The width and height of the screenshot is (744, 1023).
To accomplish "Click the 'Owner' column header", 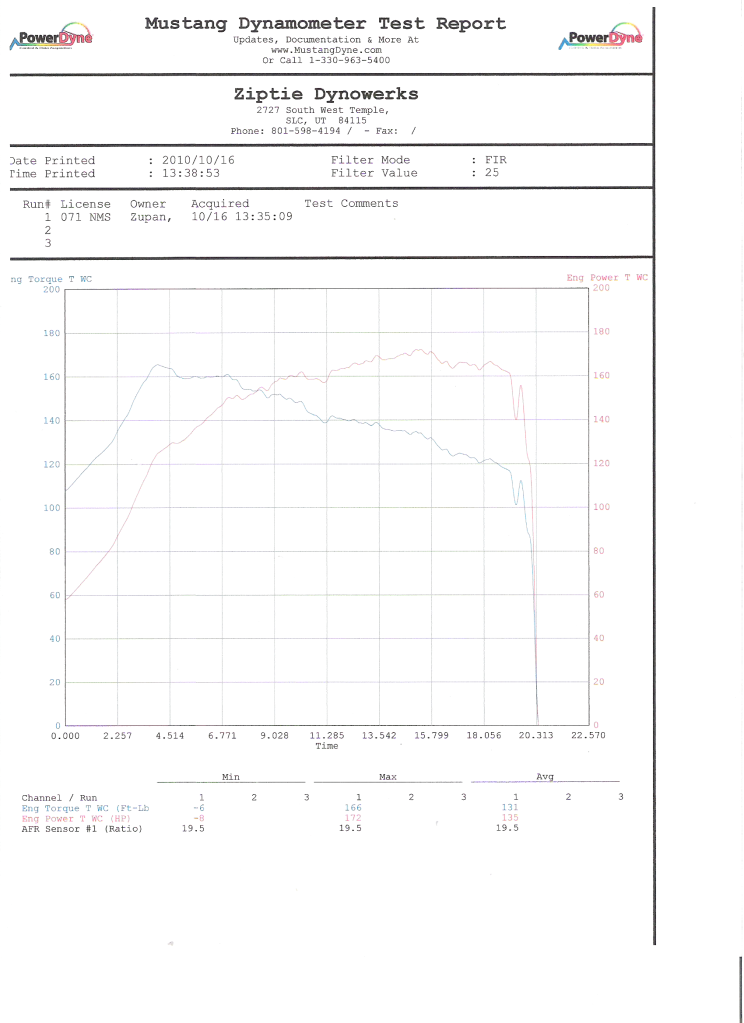I will tap(148, 204).
